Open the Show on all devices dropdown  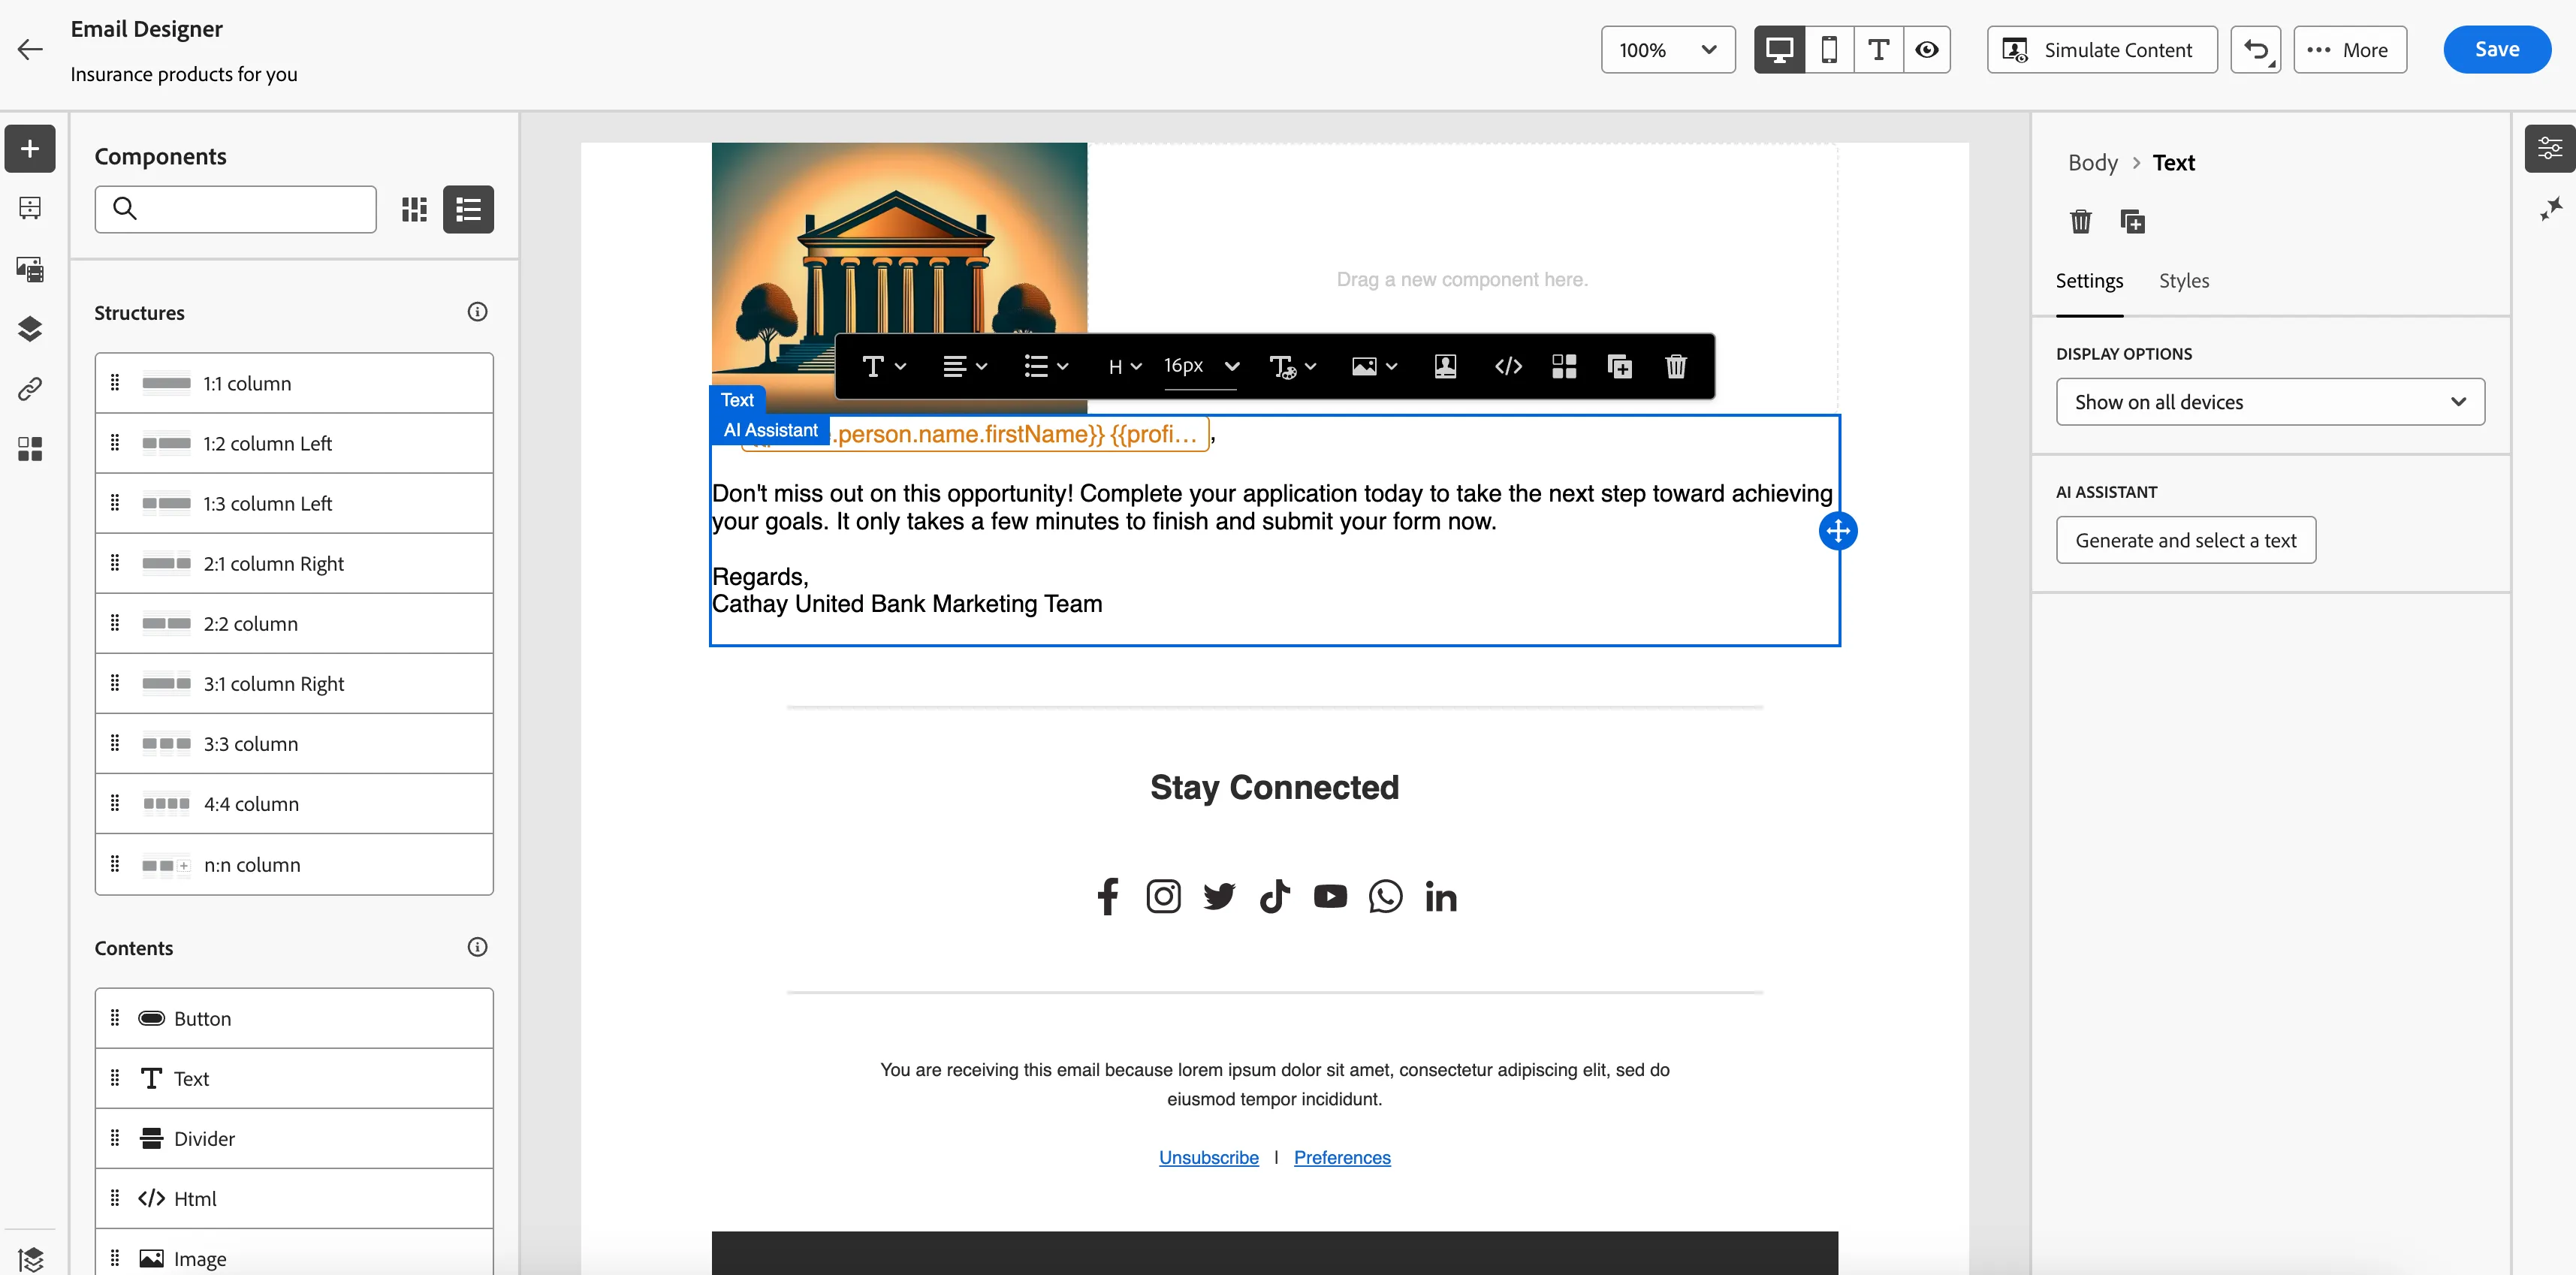(x=2270, y=402)
